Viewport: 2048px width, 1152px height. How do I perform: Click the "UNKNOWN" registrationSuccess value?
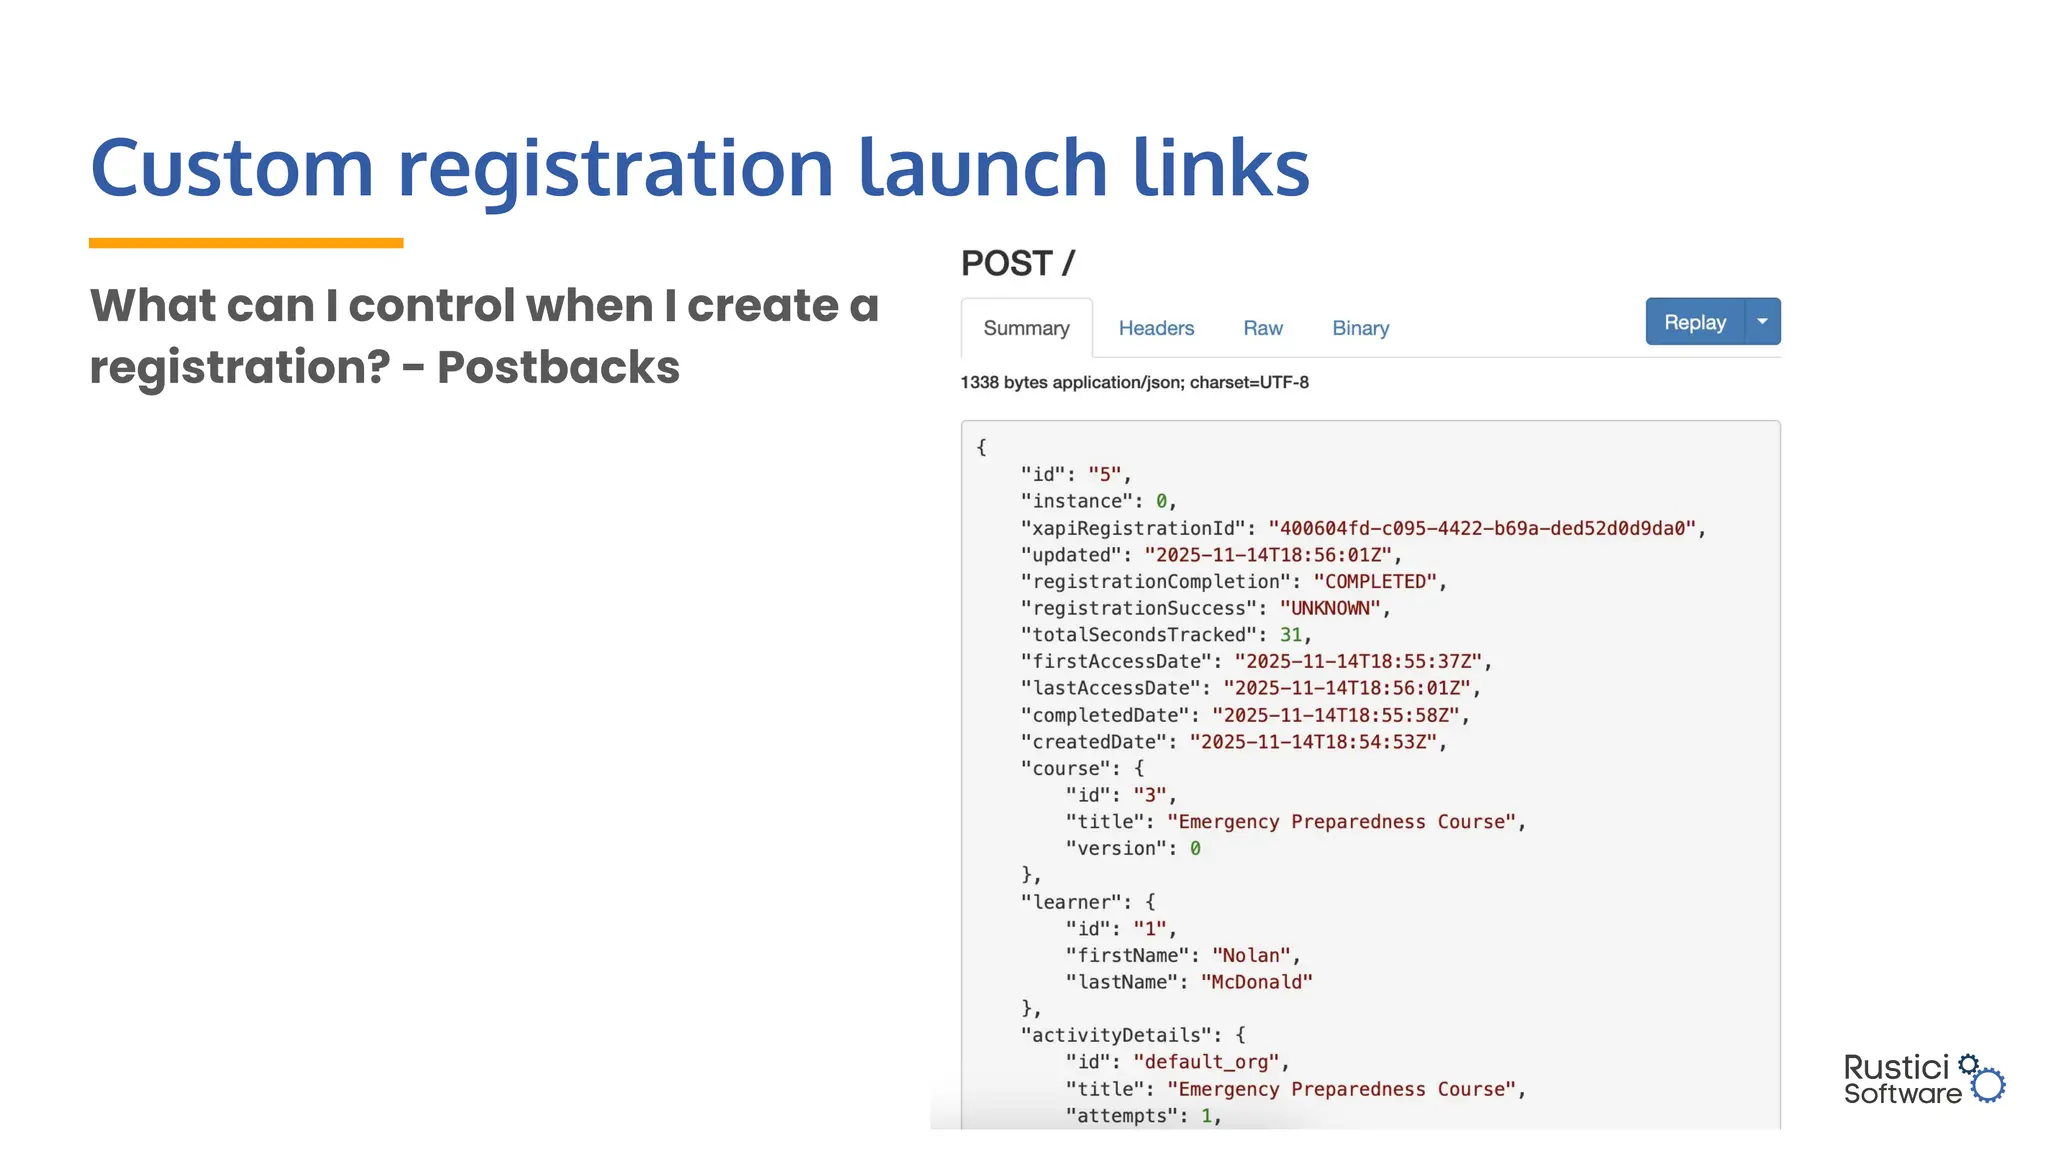(x=1330, y=608)
